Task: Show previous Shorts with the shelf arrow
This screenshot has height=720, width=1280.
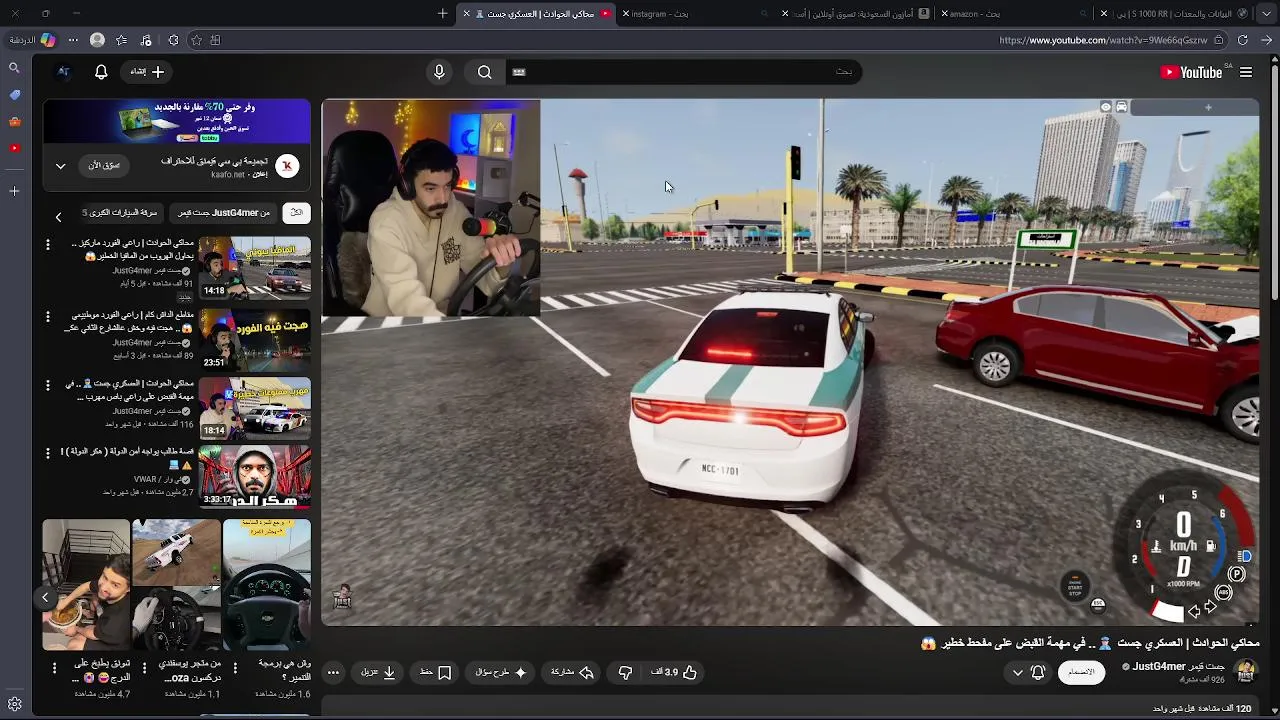Action: (45, 597)
